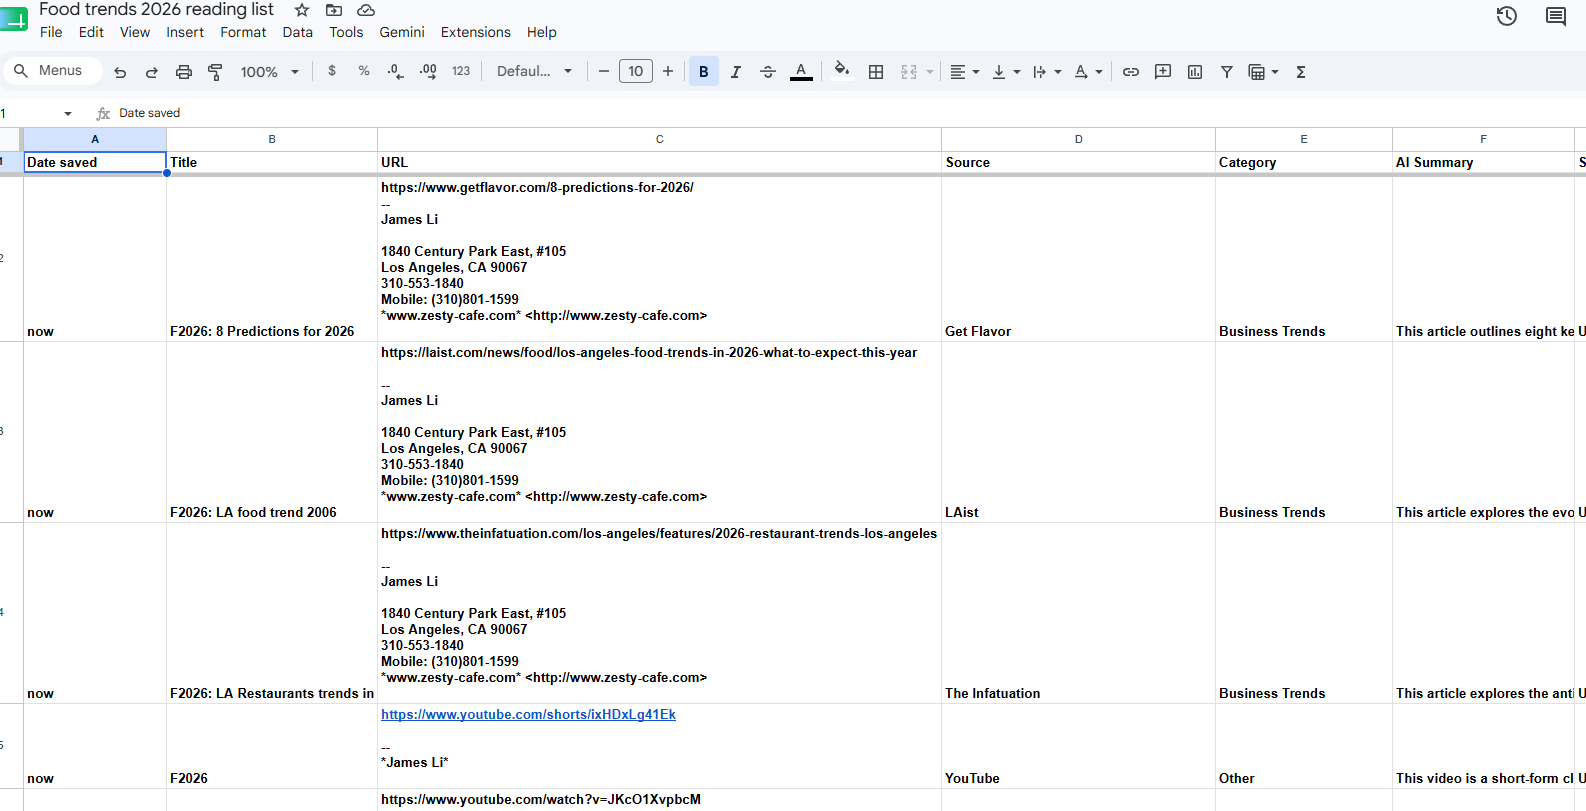Print the spreadsheet via printer icon
Screen dimensions: 1586x811
click(184, 72)
